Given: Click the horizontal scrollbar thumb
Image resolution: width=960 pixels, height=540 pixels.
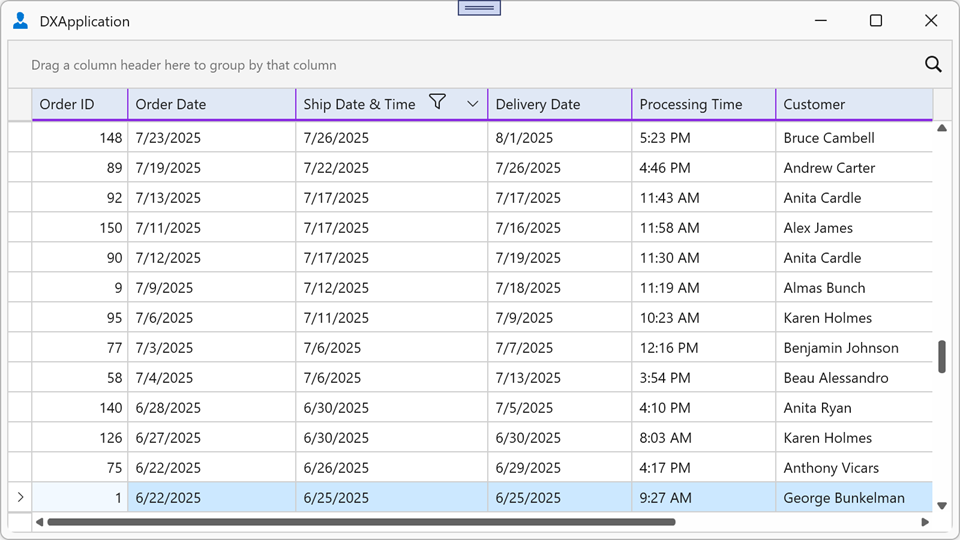Looking at the screenshot, I should (x=361, y=522).
